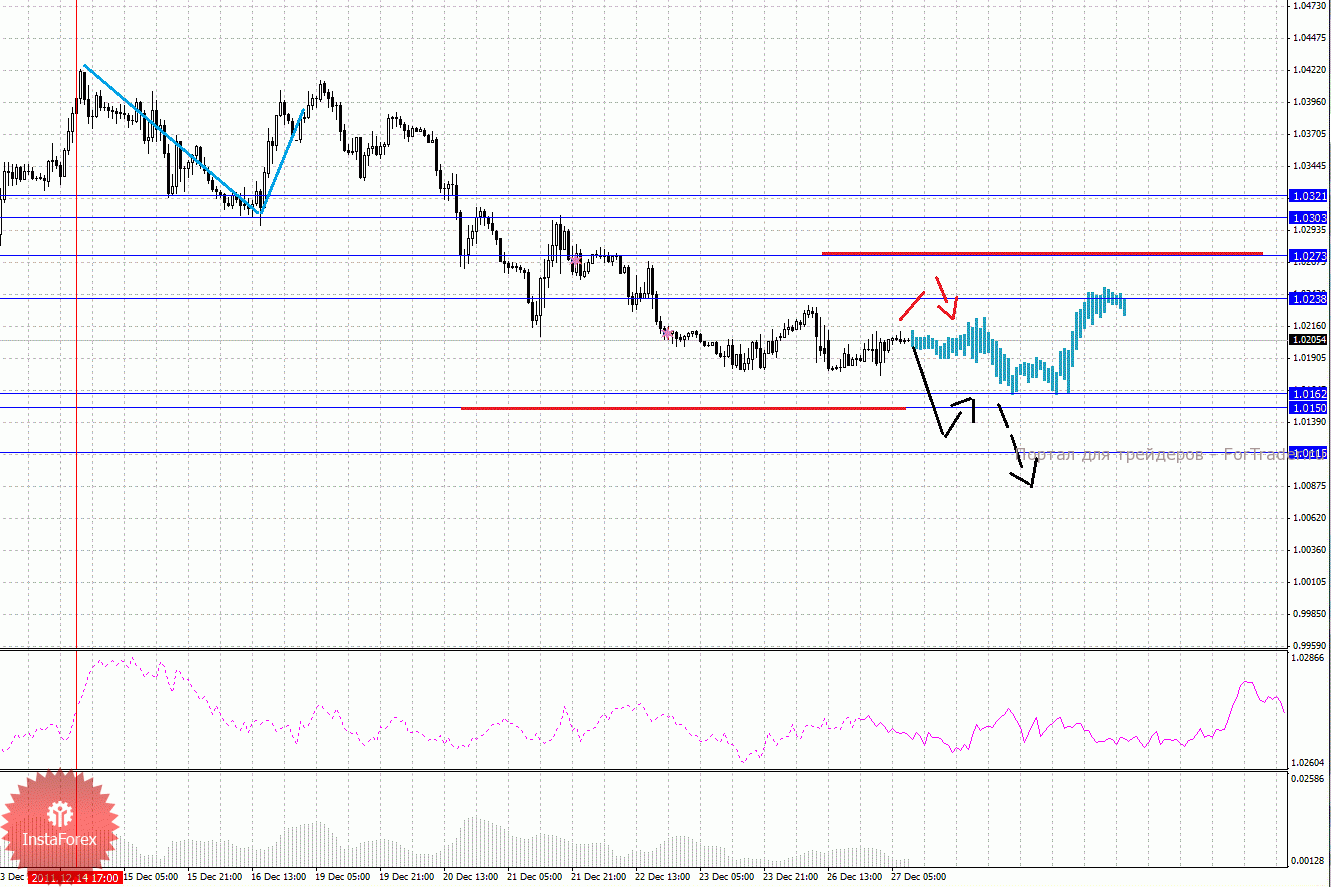Click the 1.02604 indicator scale value

pyautogui.click(x=1308, y=763)
